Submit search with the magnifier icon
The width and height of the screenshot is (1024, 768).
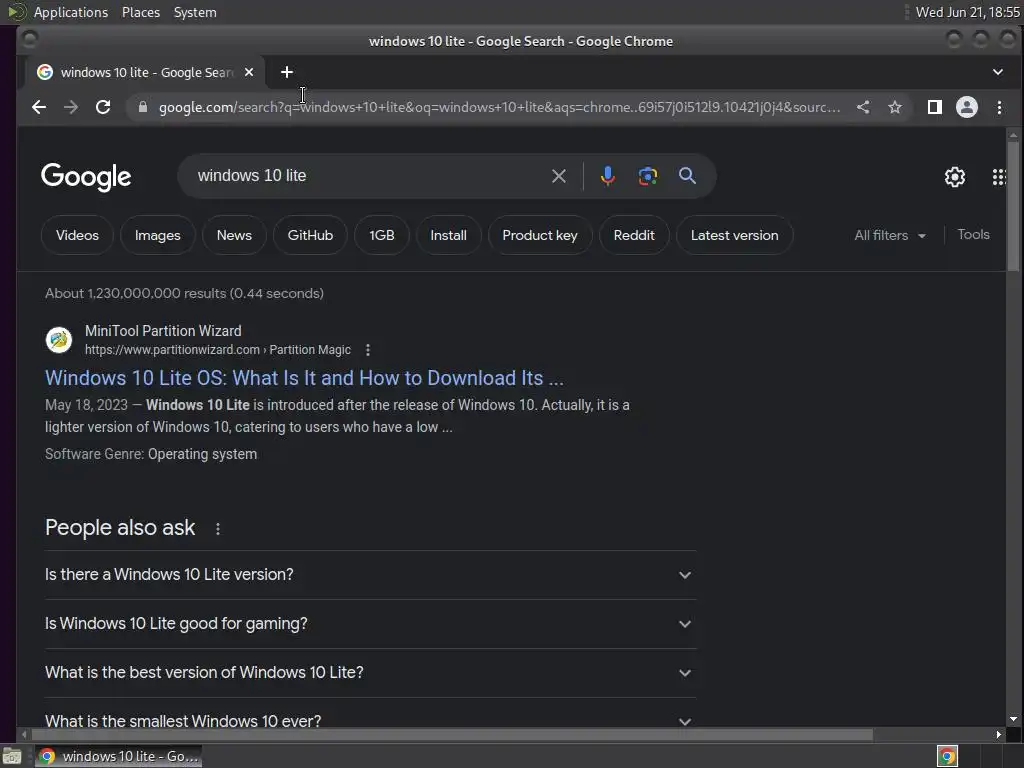coord(687,176)
